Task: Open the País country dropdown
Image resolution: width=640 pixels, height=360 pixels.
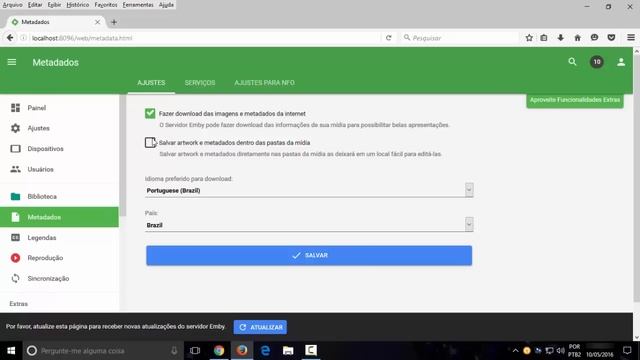Action: click(309, 224)
